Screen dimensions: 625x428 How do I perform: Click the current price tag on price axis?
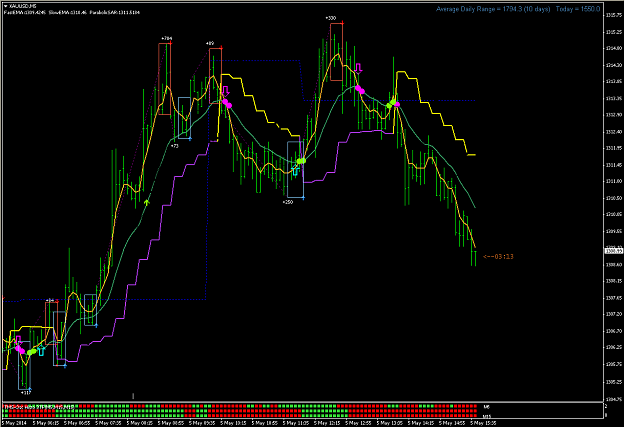click(613, 251)
